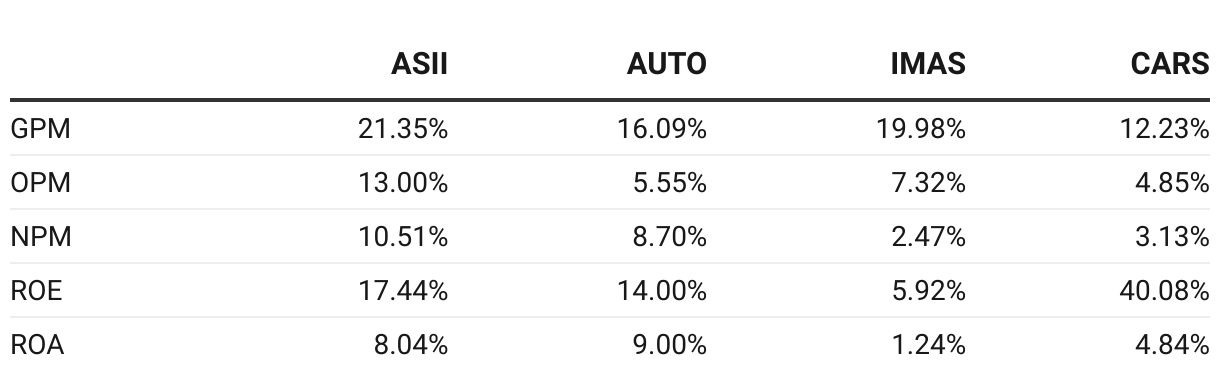Click the ASII column header
This screenshot has width=1220, height=380.
click(x=420, y=64)
